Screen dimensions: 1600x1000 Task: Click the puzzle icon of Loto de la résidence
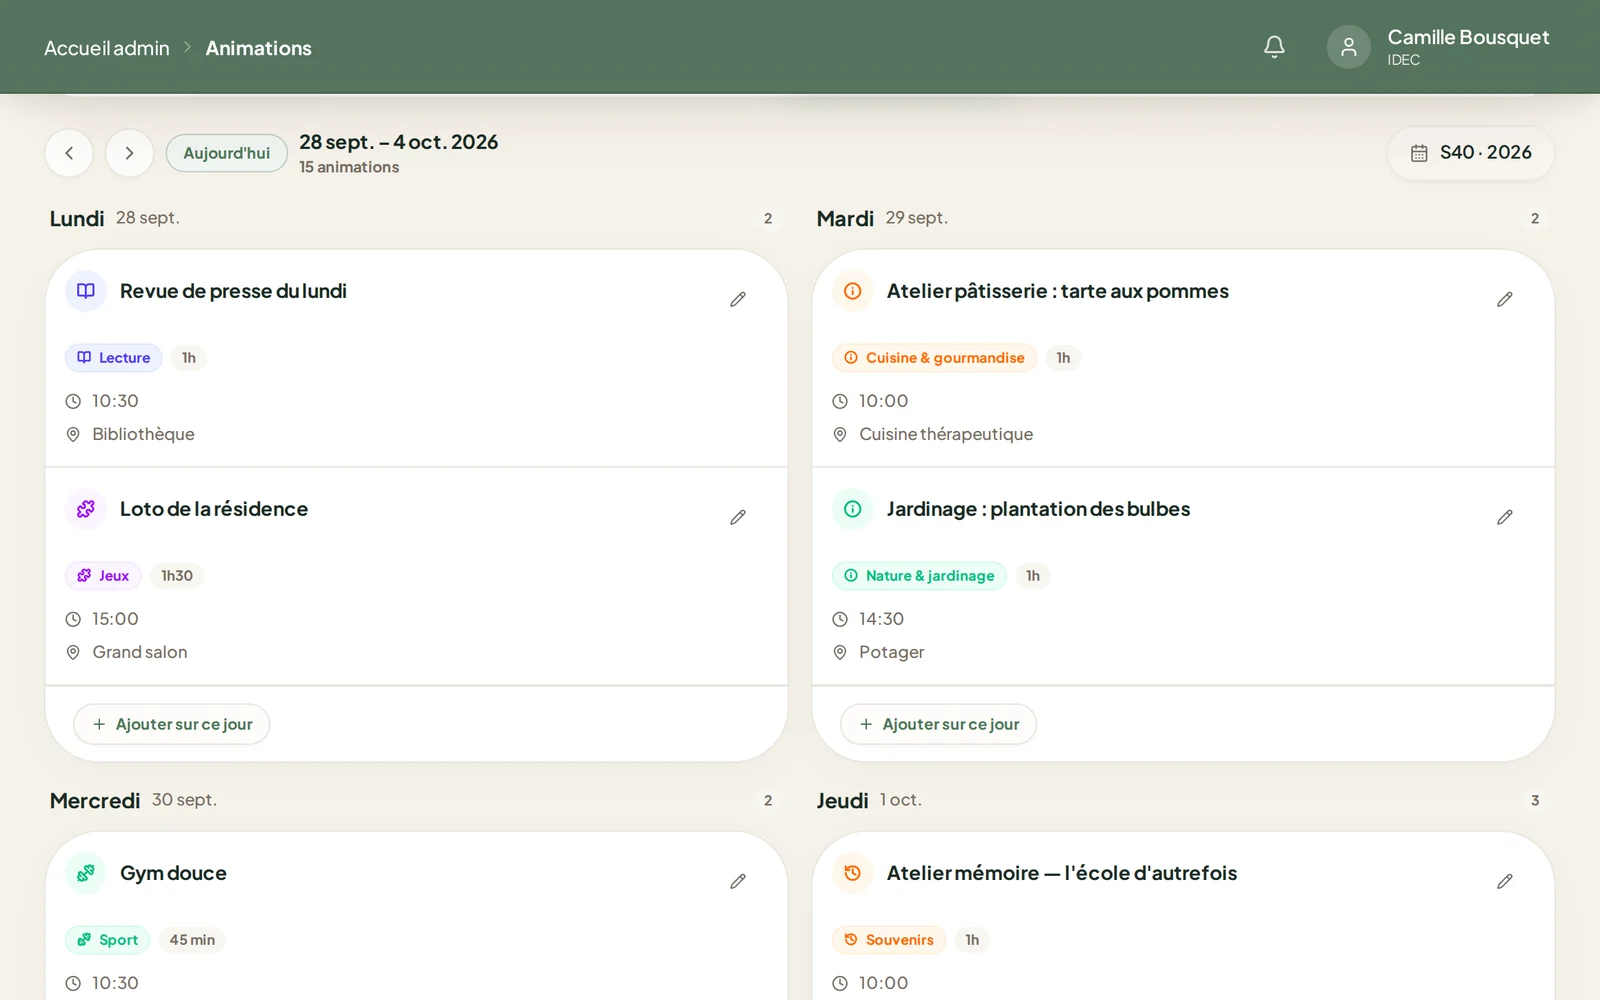click(x=86, y=509)
